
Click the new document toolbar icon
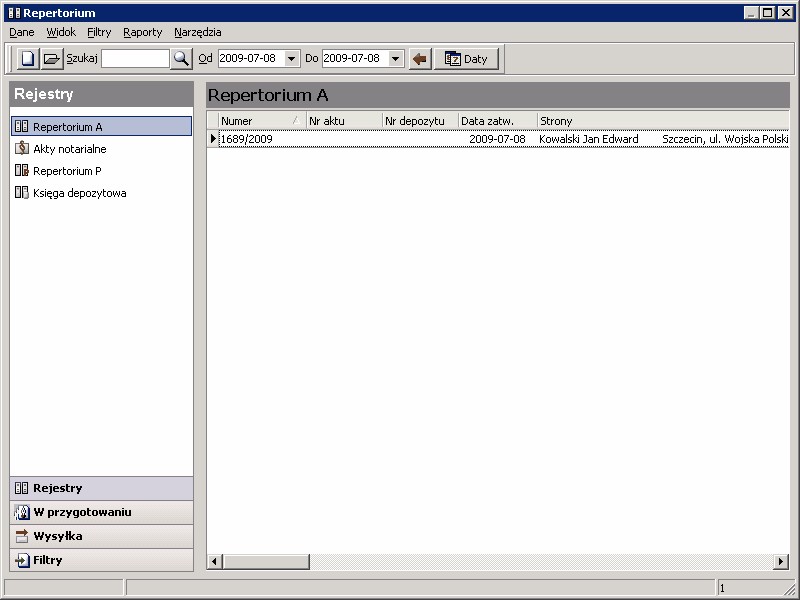pyautogui.click(x=28, y=59)
